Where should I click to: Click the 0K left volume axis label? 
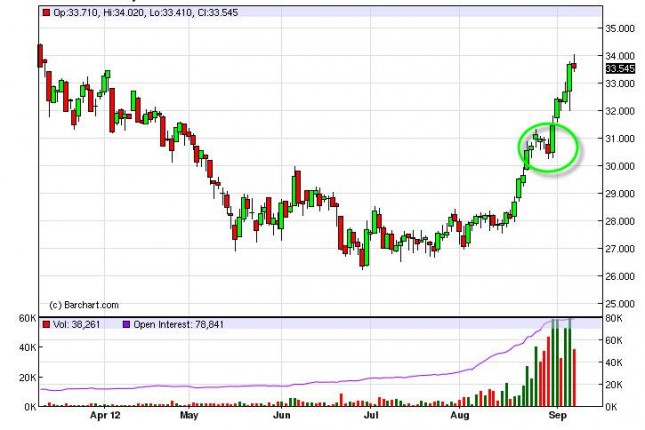coord(30,407)
